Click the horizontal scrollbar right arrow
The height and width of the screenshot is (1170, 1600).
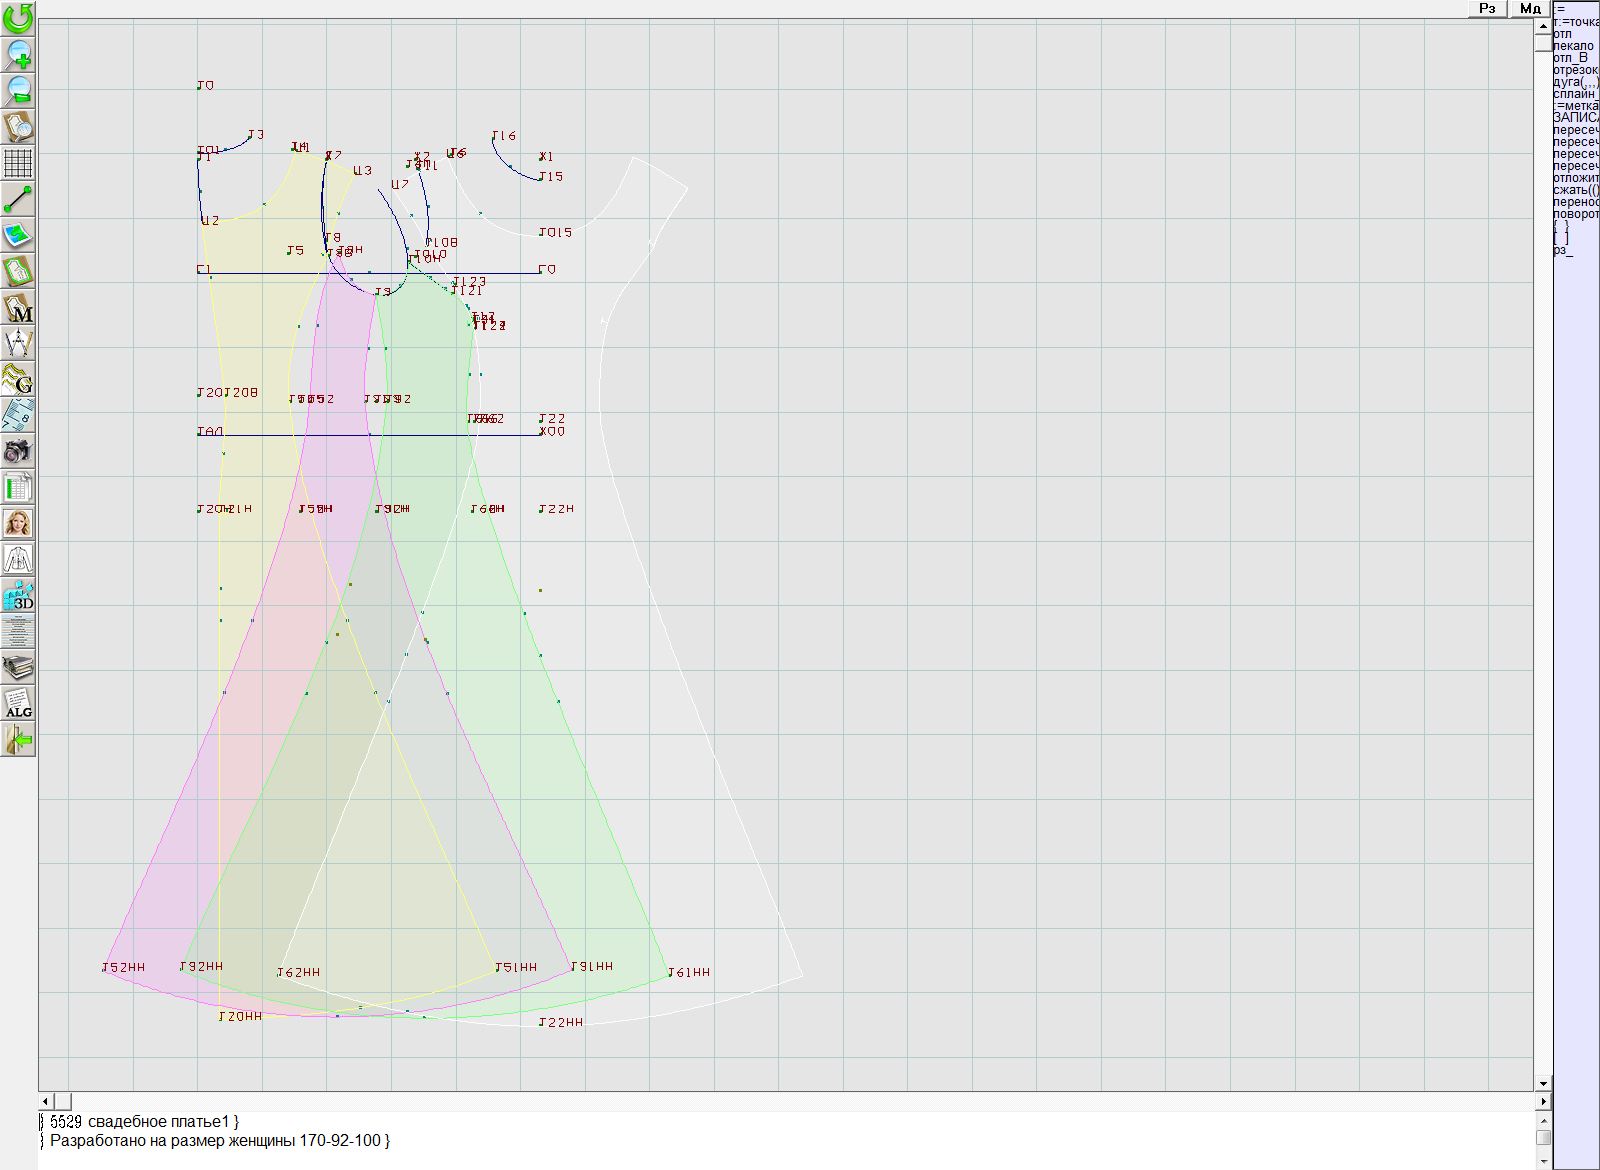coord(1543,1101)
